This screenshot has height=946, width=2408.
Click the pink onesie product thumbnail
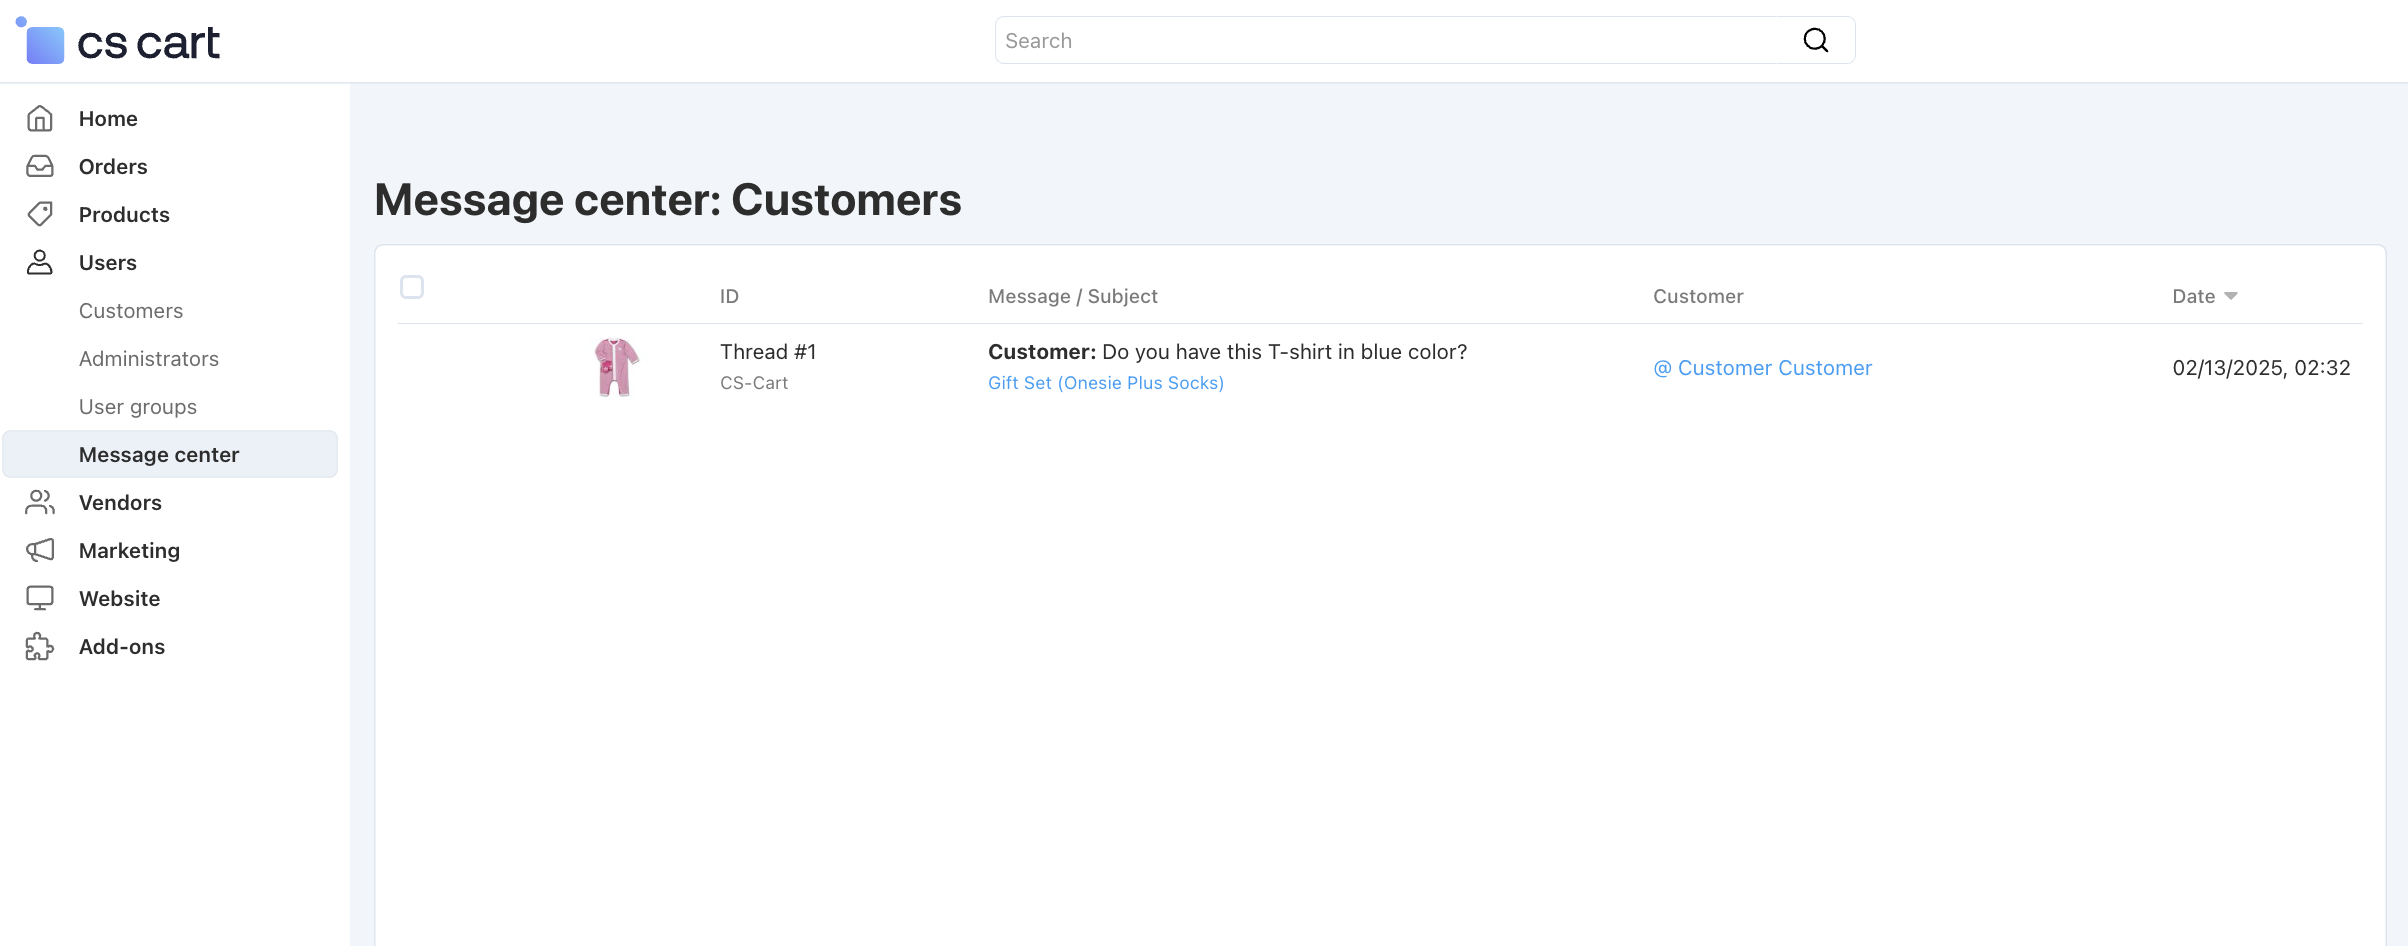pyautogui.click(x=617, y=367)
